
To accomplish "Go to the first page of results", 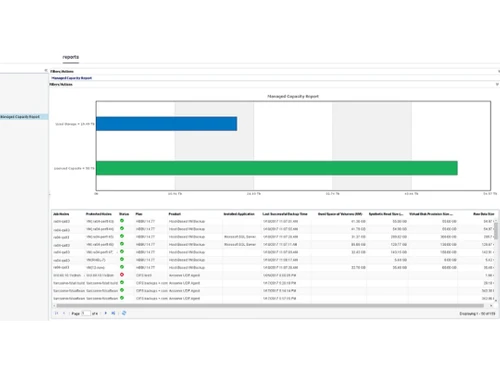I will click(x=56, y=313).
